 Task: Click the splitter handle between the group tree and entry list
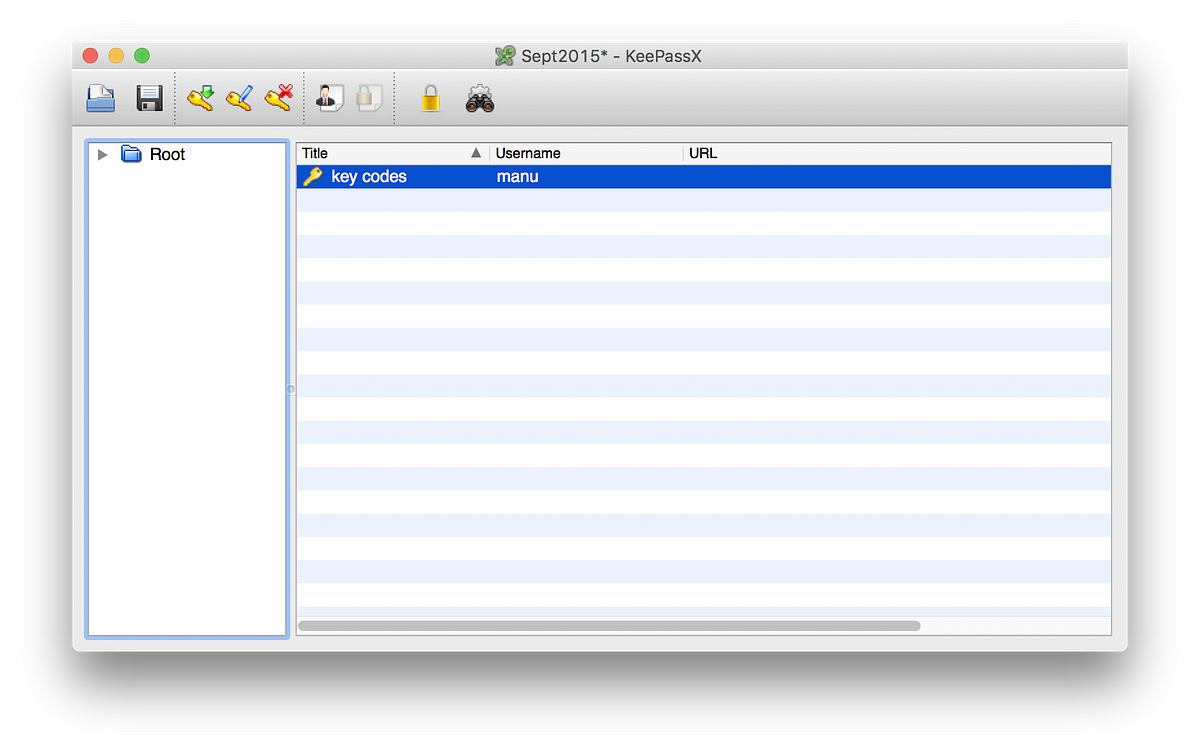tap(291, 389)
